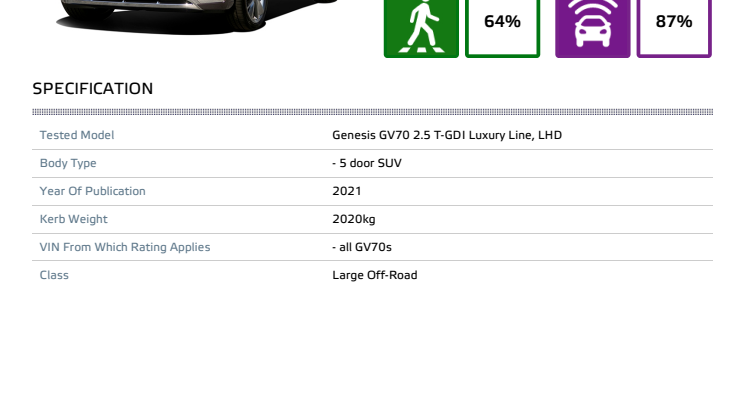Click the car image thumbnail

tap(197, 17)
